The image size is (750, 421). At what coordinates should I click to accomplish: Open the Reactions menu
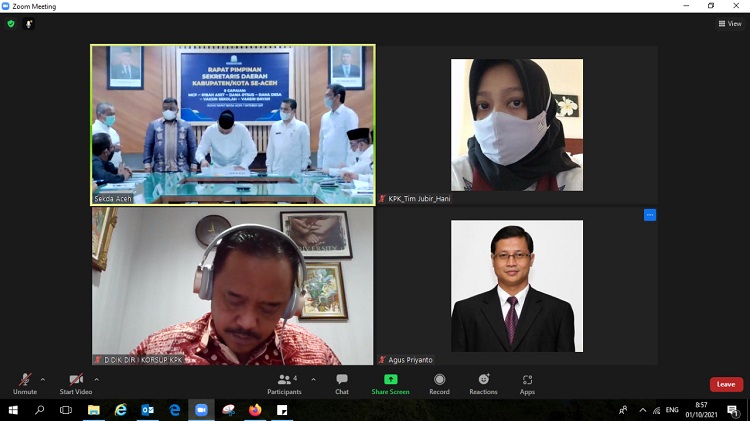point(483,384)
